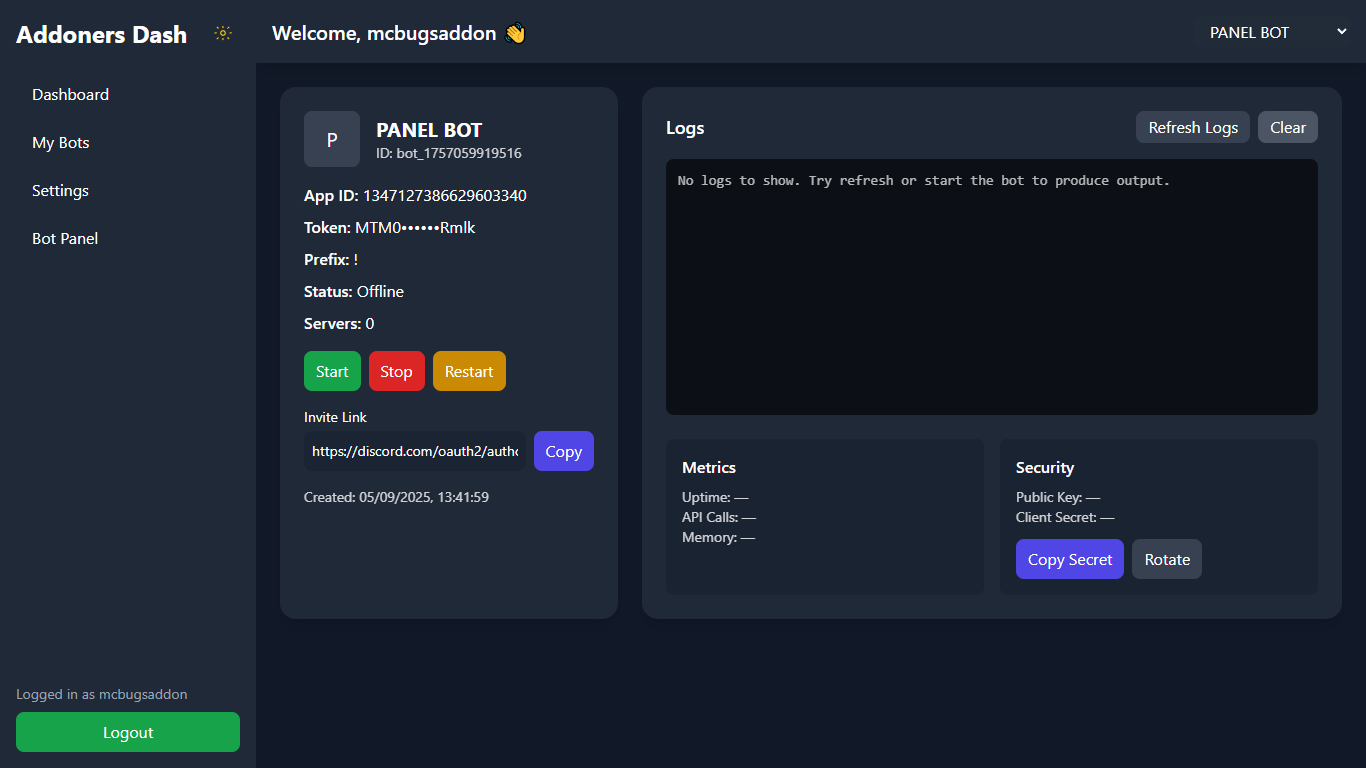Toggle the light theme sun icon
1366x768 pixels.
click(x=222, y=33)
